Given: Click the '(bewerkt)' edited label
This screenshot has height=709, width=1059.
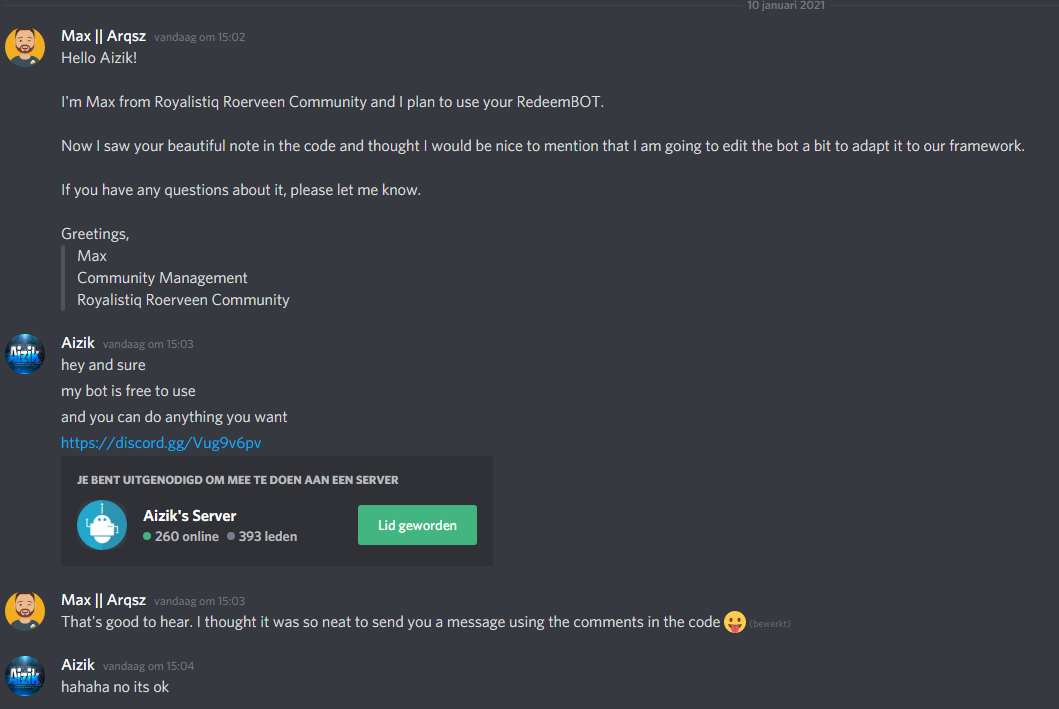Looking at the screenshot, I should coord(769,624).
